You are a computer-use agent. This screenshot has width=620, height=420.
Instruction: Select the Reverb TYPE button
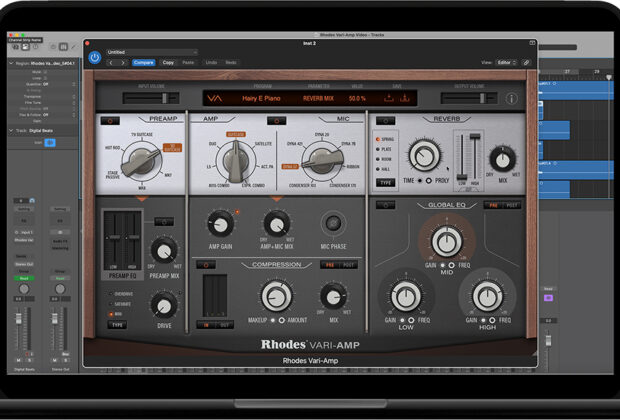click(x=384, y=184)
